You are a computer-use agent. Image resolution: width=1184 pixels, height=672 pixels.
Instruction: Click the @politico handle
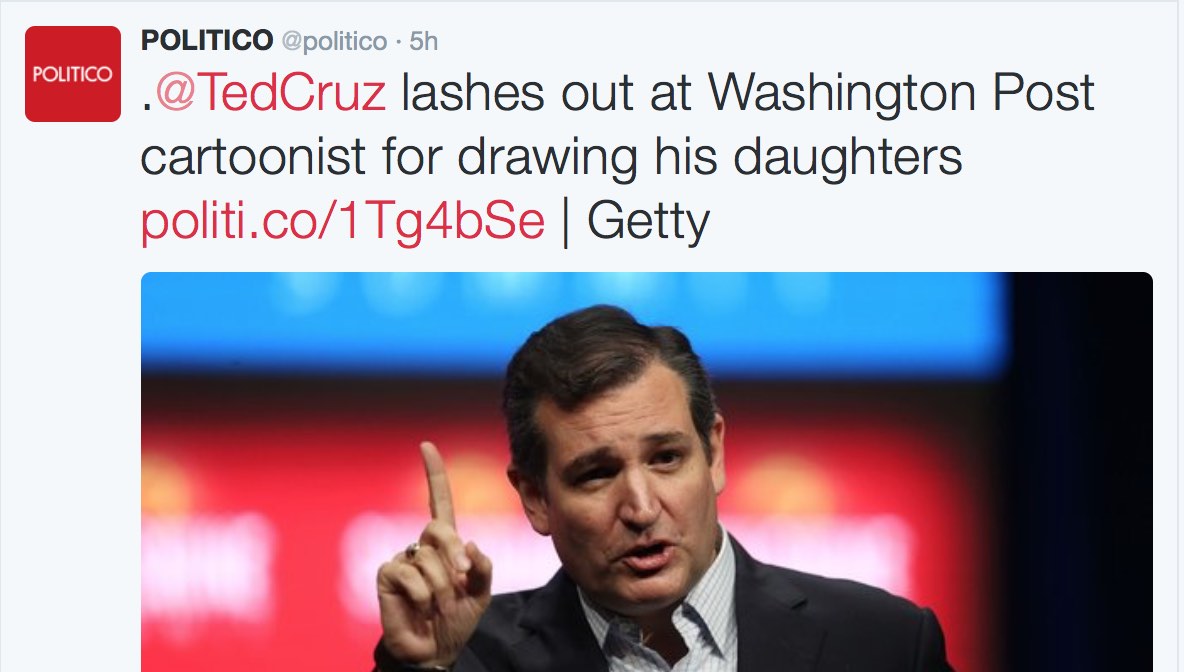tap(333, 42)
